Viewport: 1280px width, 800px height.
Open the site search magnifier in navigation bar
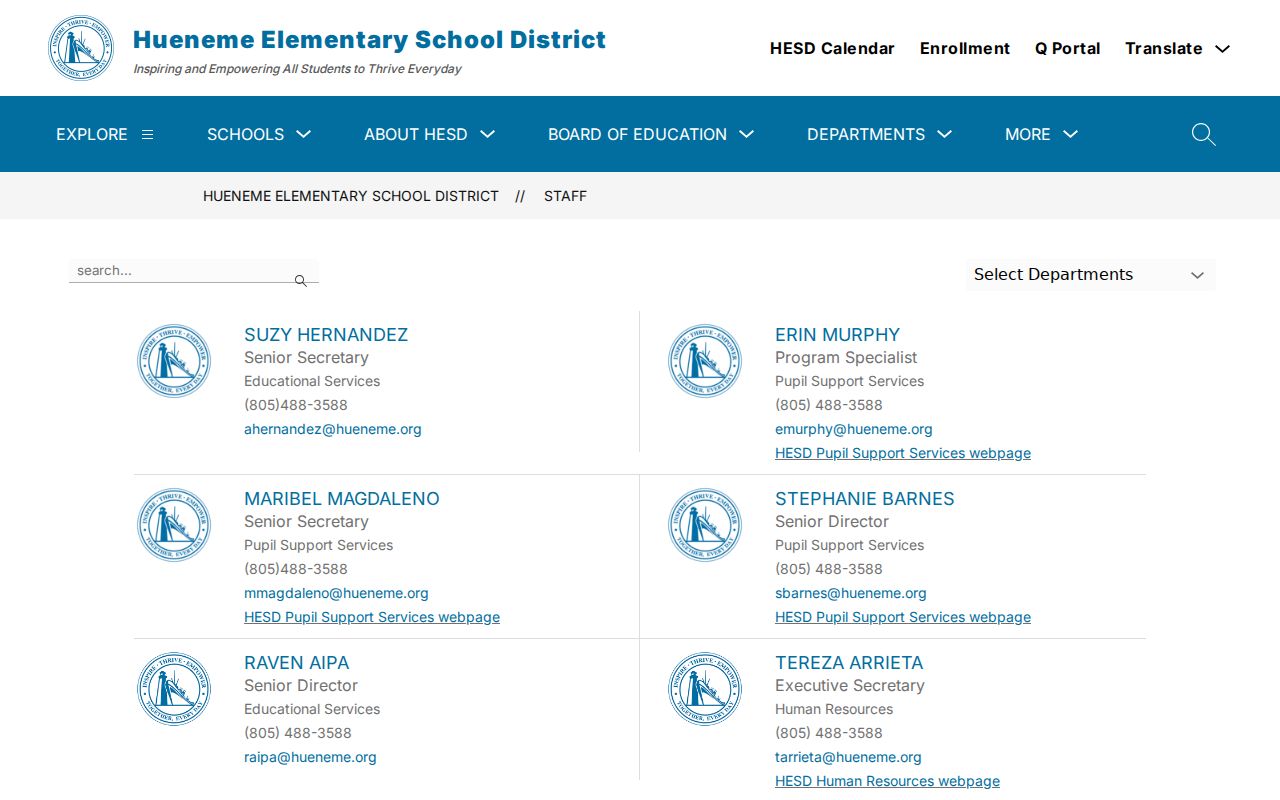(x=1203, y=134)
